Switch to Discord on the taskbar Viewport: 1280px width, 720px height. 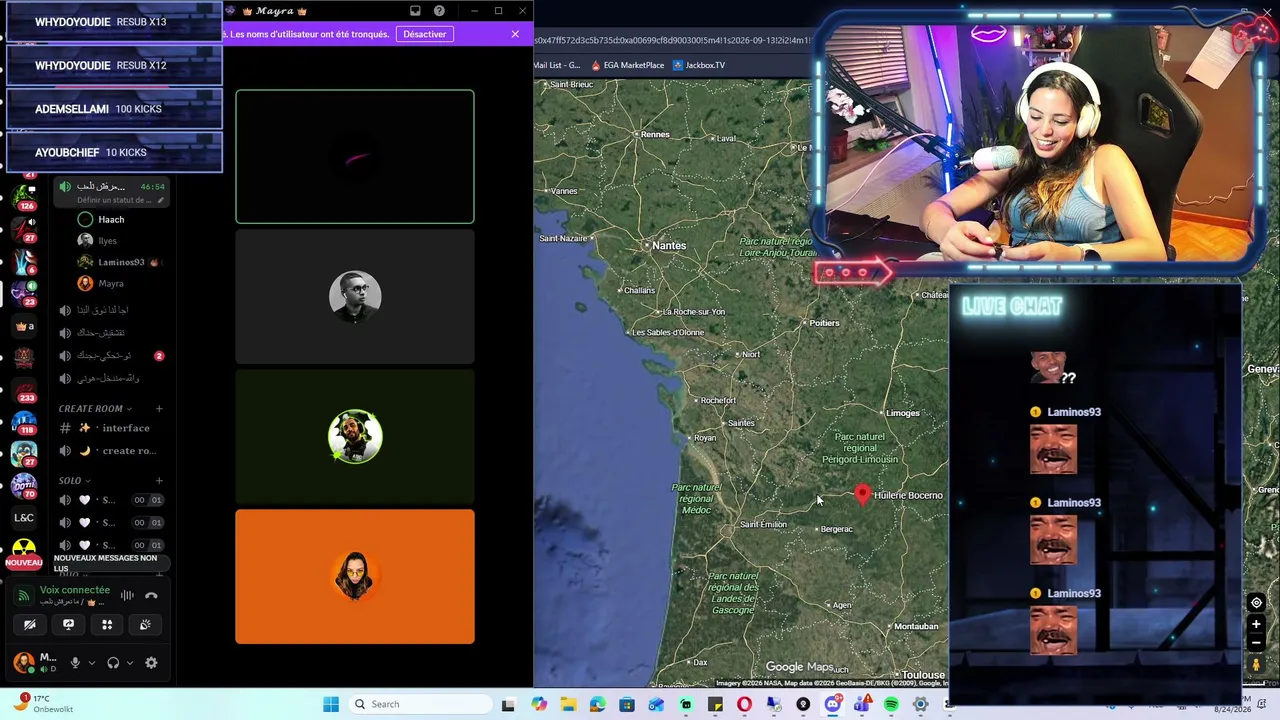(832, 704)
